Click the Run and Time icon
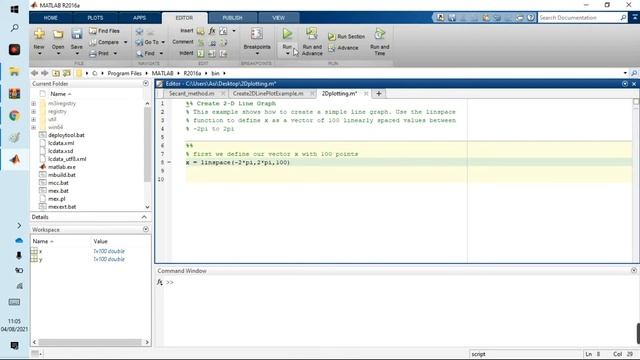Viewport: 640px width, 360px height. pyautogui.click(x=380, y=33)
